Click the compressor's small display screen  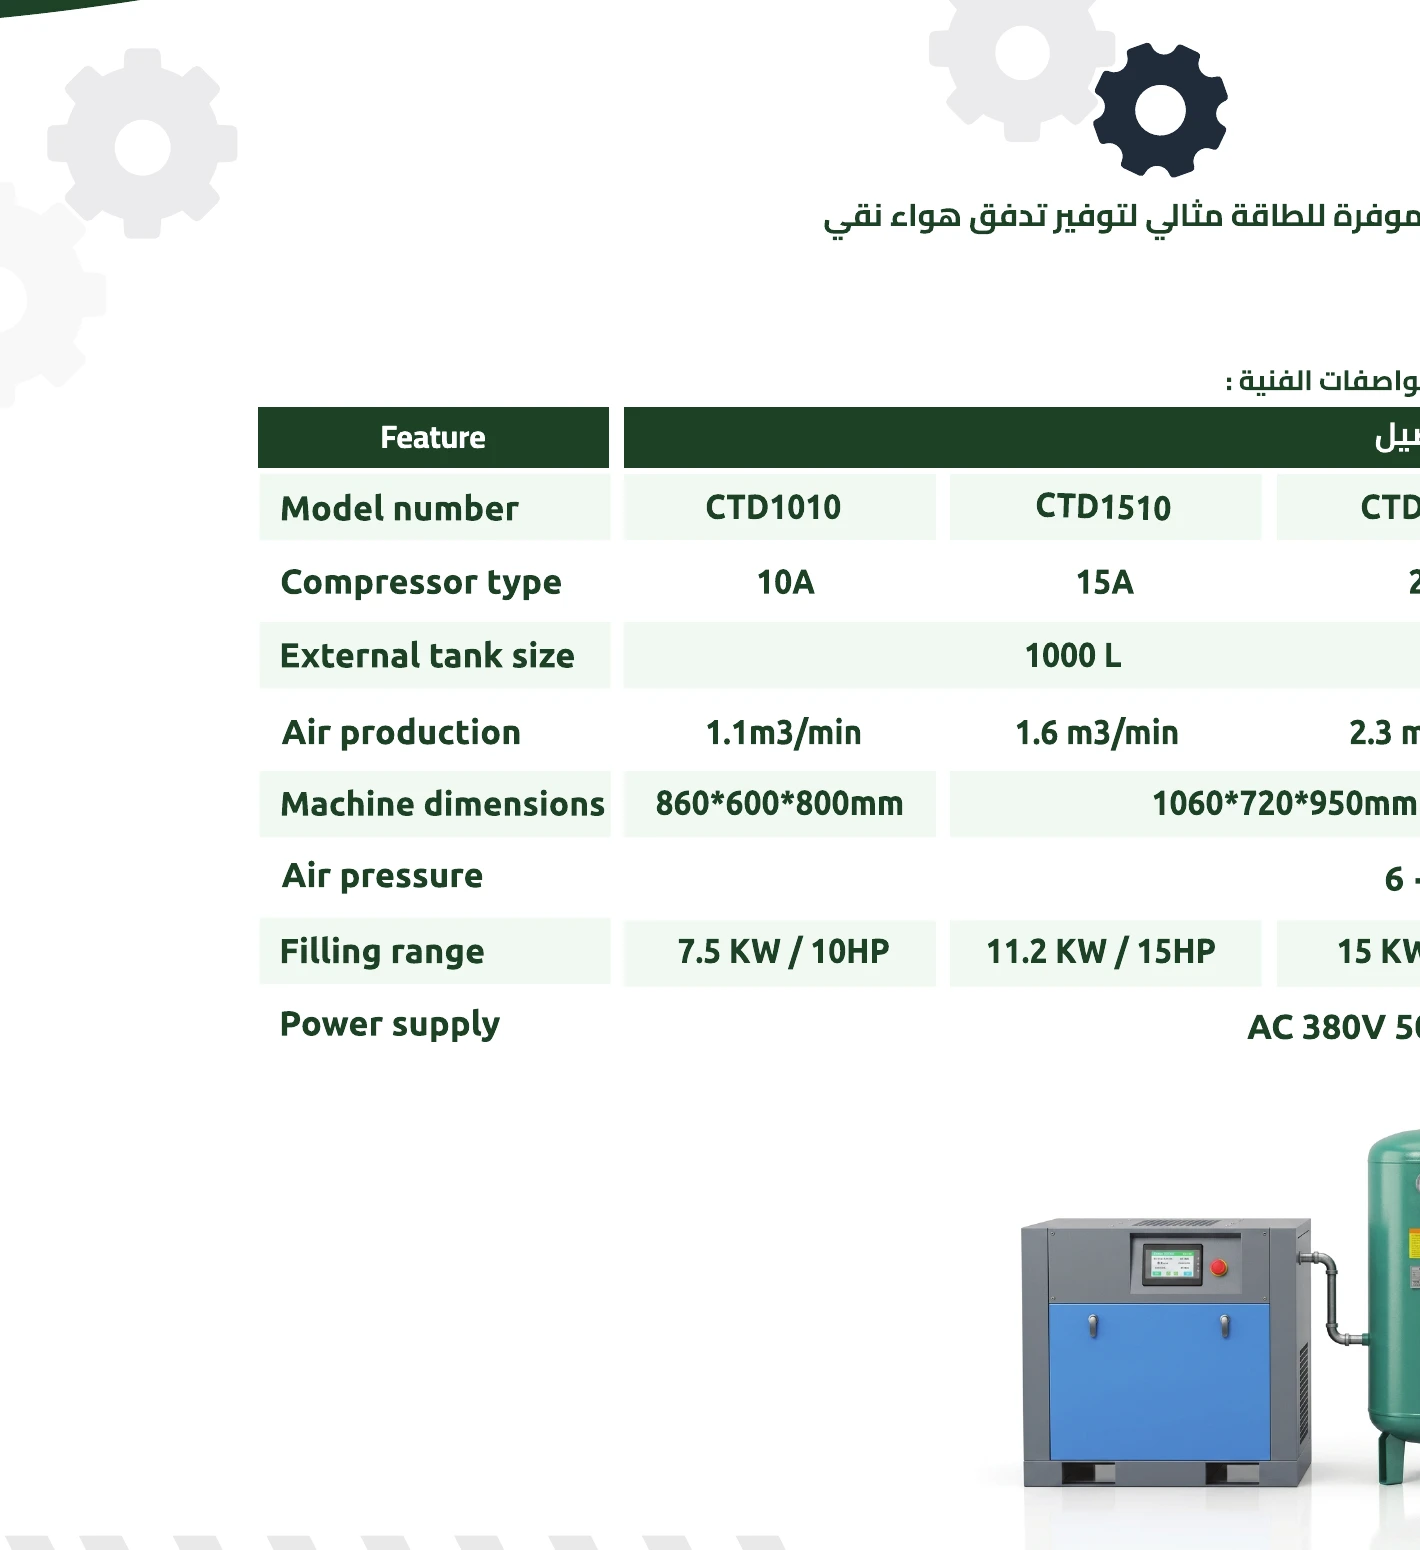(x=1172, y=1264)
